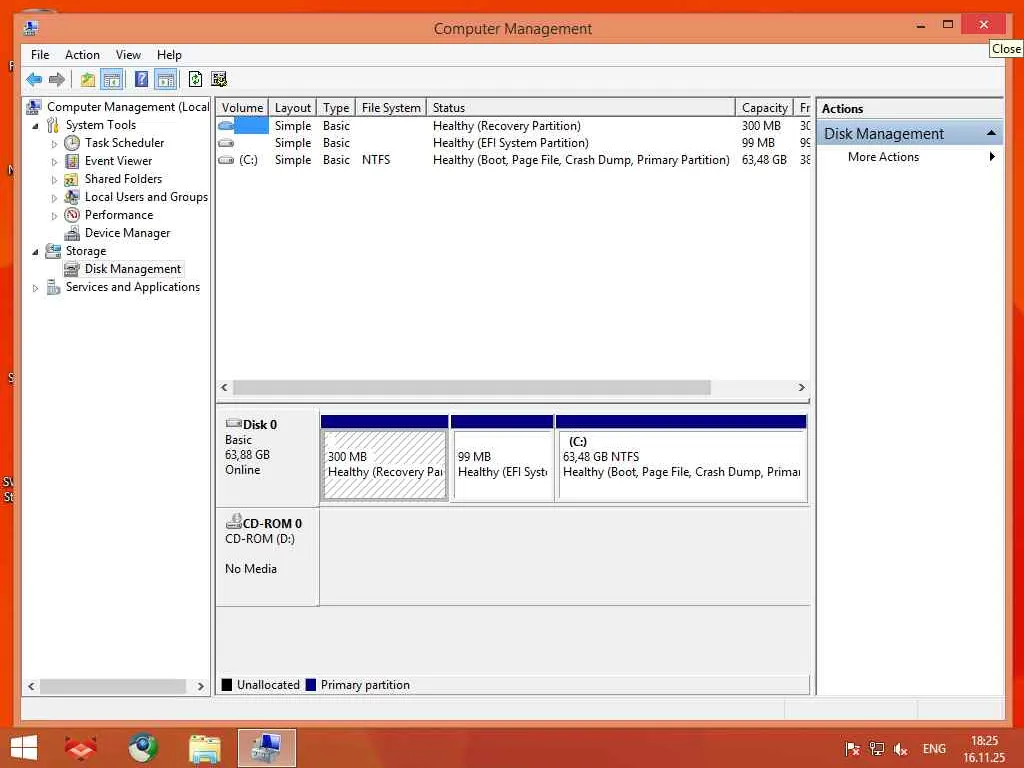Viewport: 1024px width, 768px height.
Task: Open the Start button on taskbar
Action: 24,748
